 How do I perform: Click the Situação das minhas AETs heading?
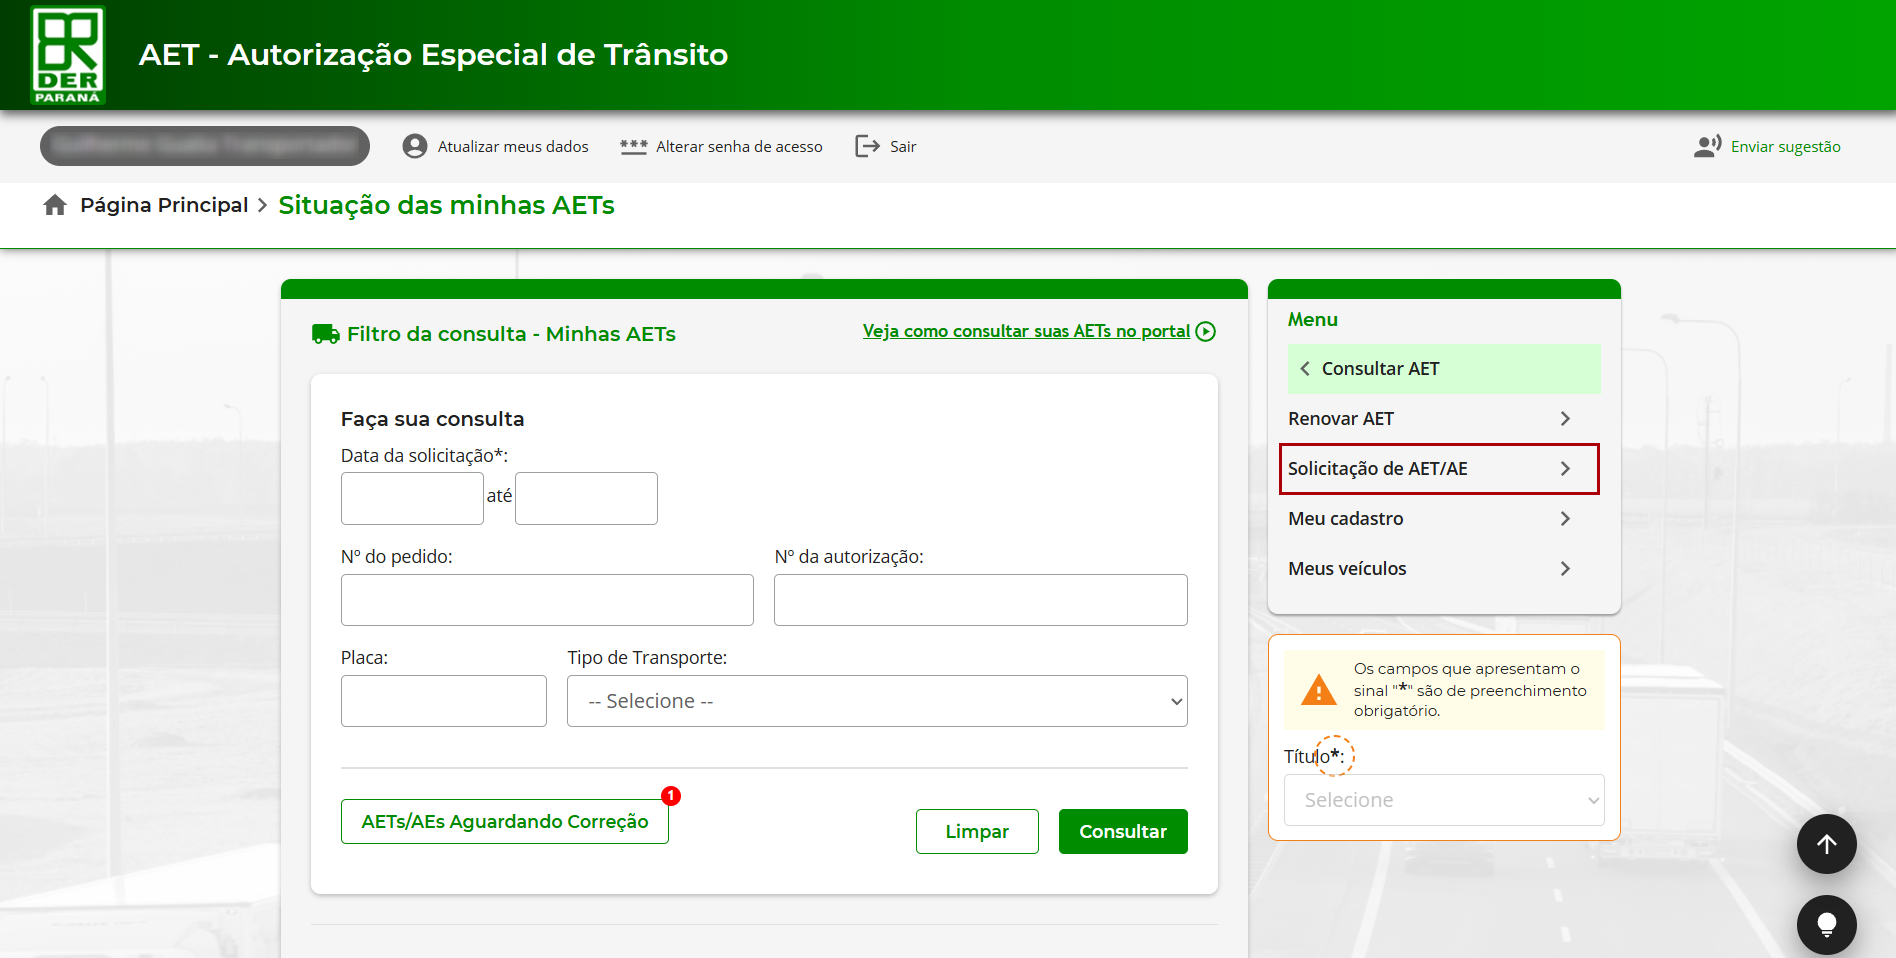446,205
